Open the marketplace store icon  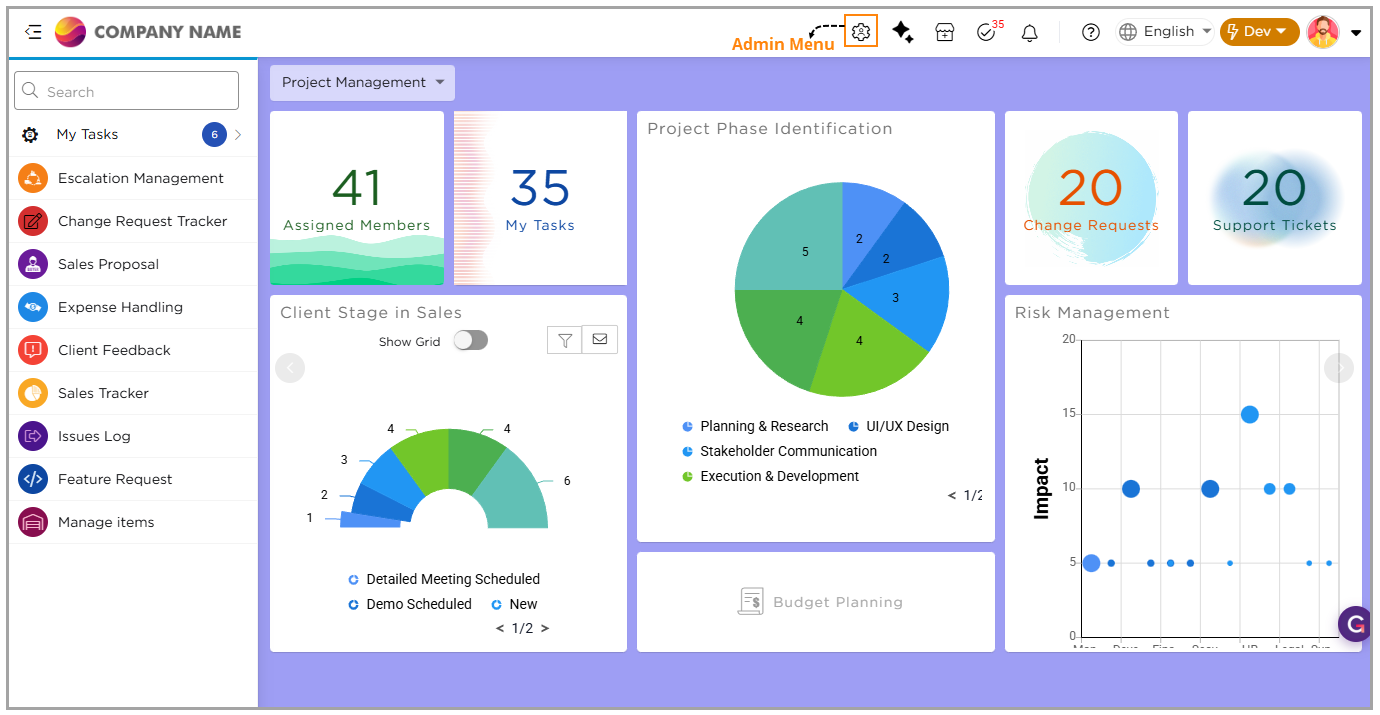point(945,33)
